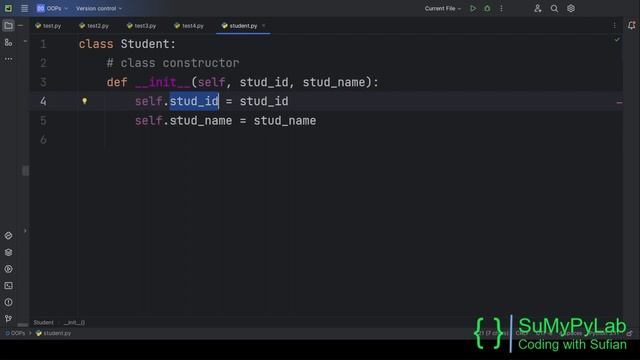Click the 'Student' class name on line 1
Image resolution: width=640 pixels, height=360 pixels.
[144, 44]
